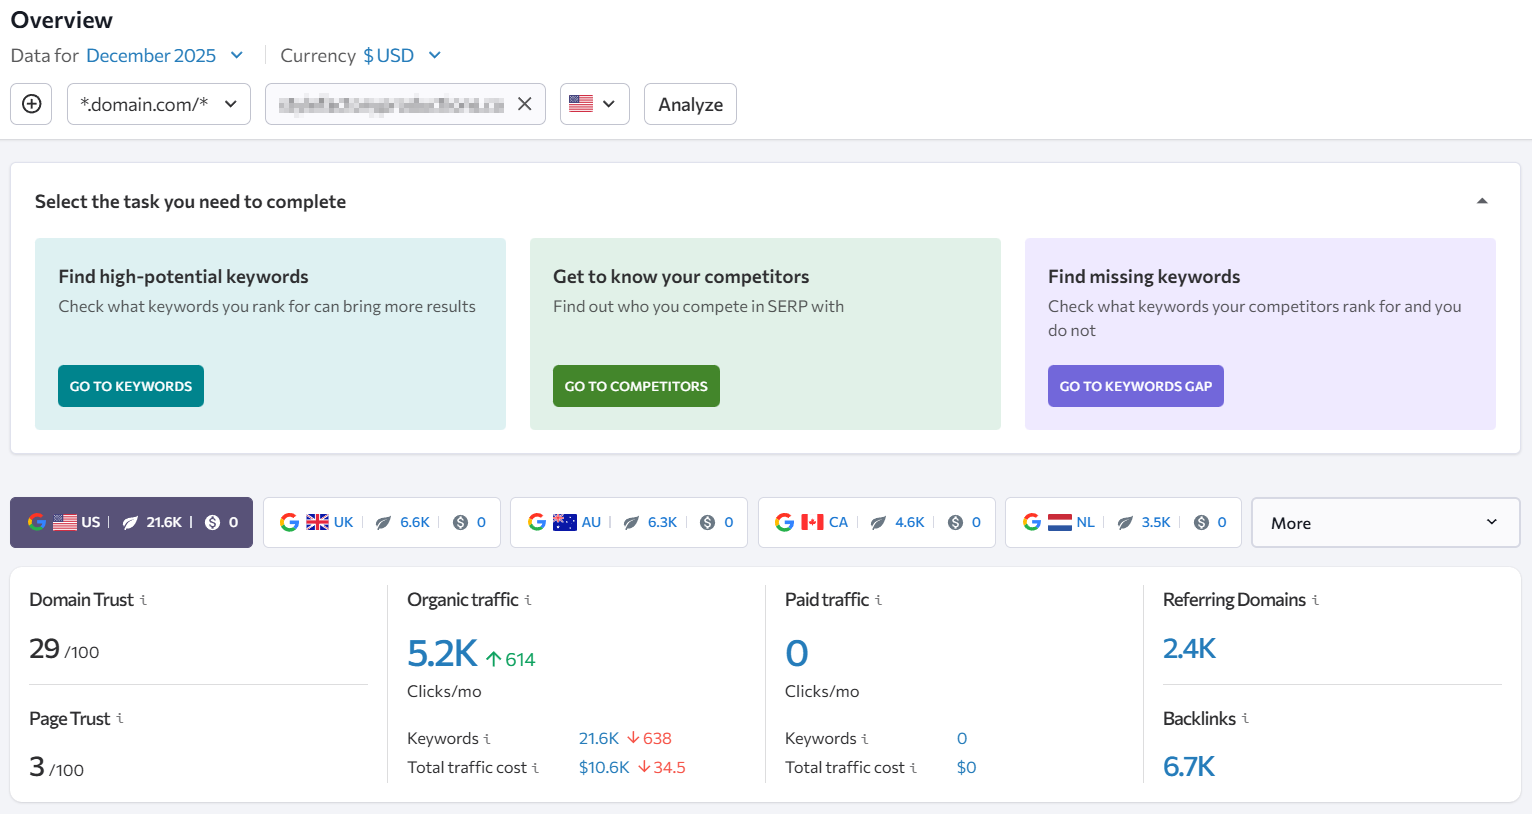1532x814 pixels.
Task: Click the plus icon to add another domain
Action: pos(31,103)
